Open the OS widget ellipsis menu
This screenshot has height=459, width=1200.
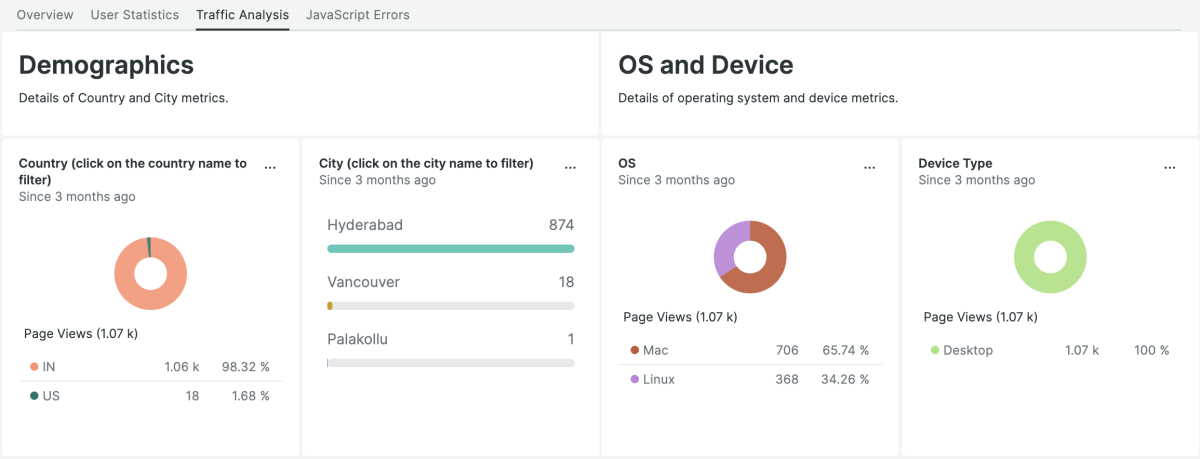[x=870, y=168]
